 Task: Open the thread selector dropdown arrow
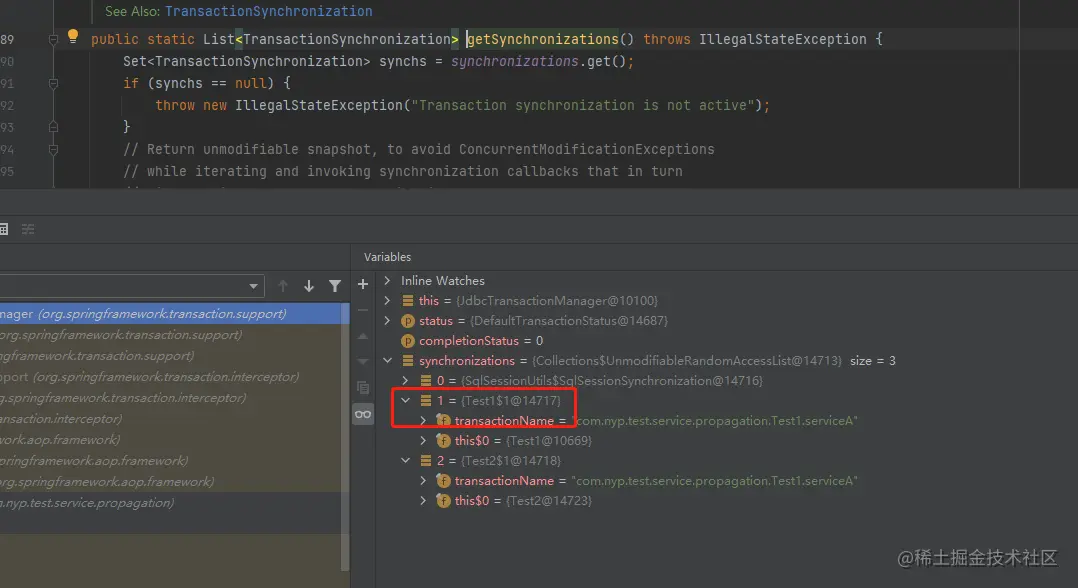(254, 286)
